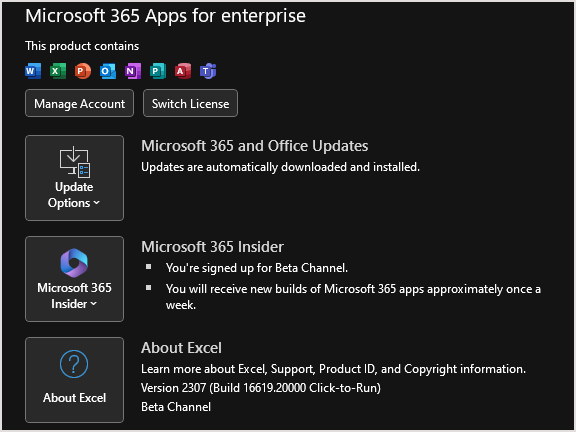The image size is (576, 432).
Task: Click the 'Learn more about Excel, Support' line
Action: pyautogui.click(x=333, y=369)
